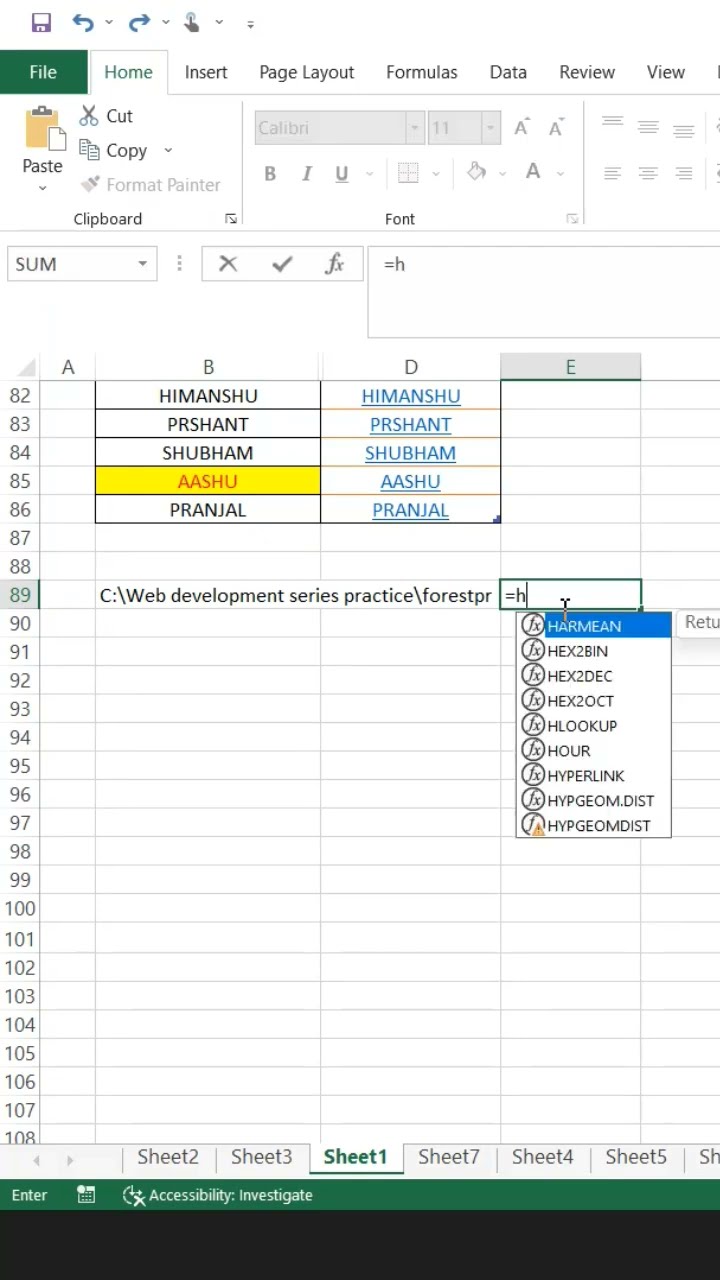Click the Paste clipboard icon
The image size is (720, 1280).
click(43, 129)
